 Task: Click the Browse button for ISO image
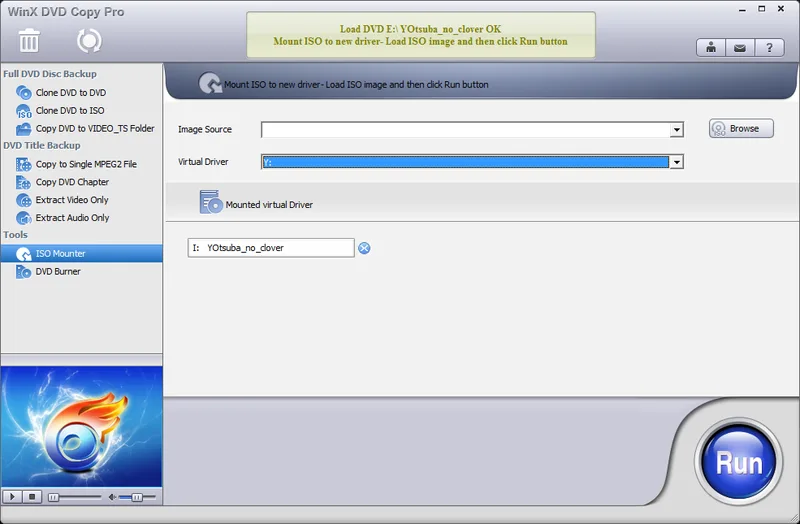click(741, 129)
